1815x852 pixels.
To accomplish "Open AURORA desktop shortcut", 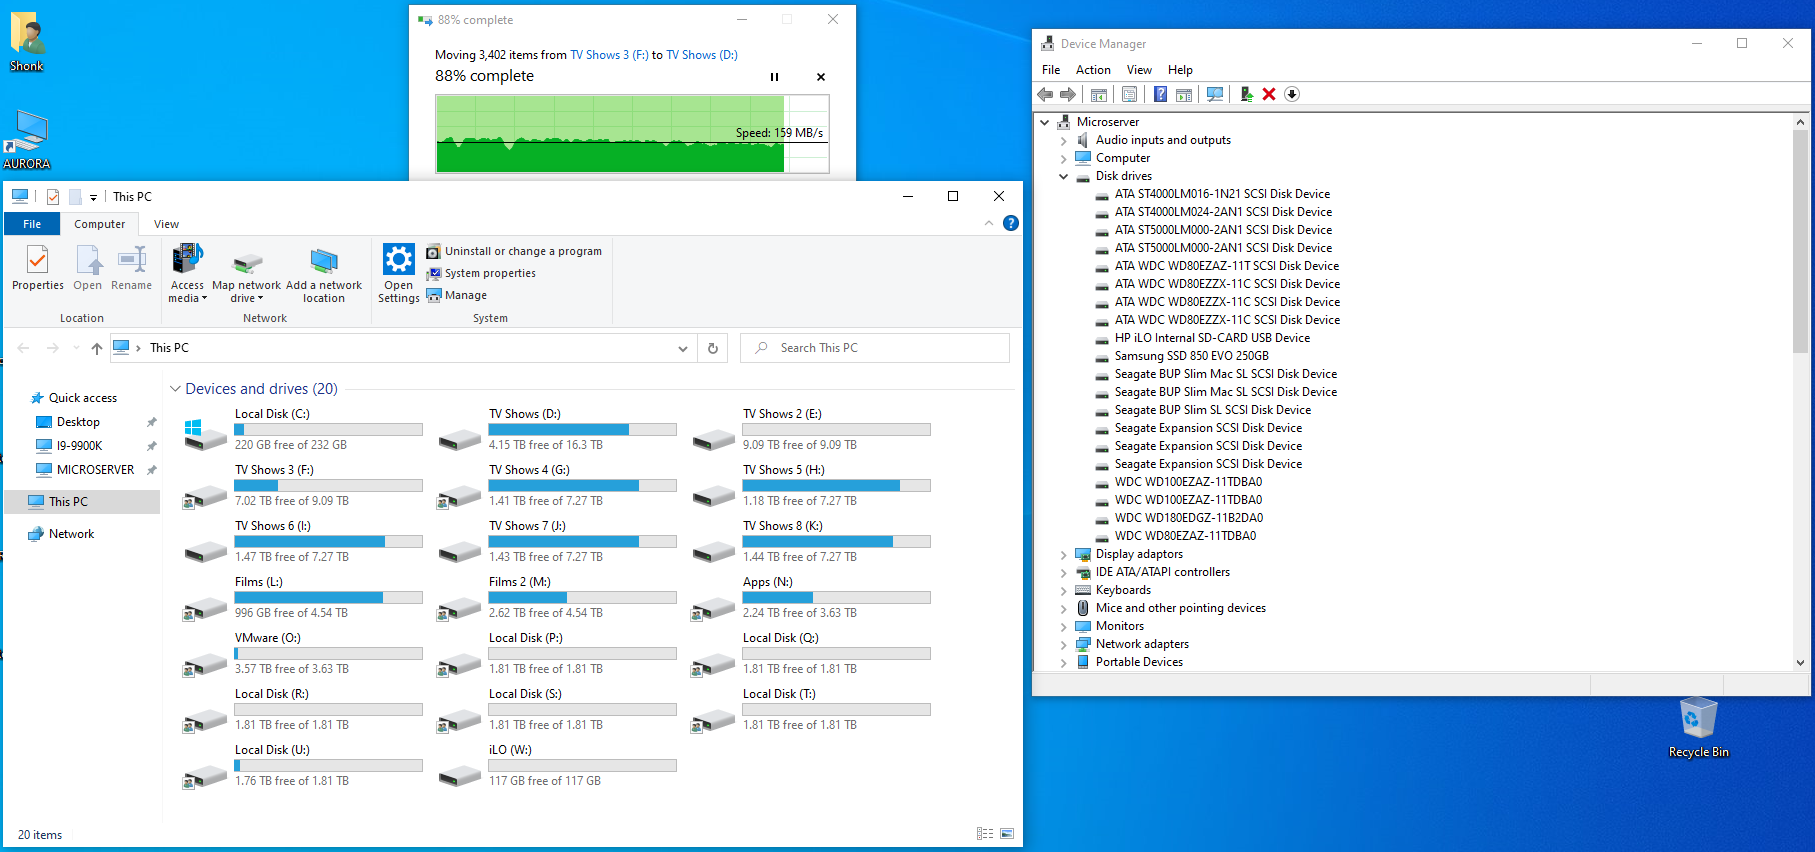I will (x=27, y=140).
